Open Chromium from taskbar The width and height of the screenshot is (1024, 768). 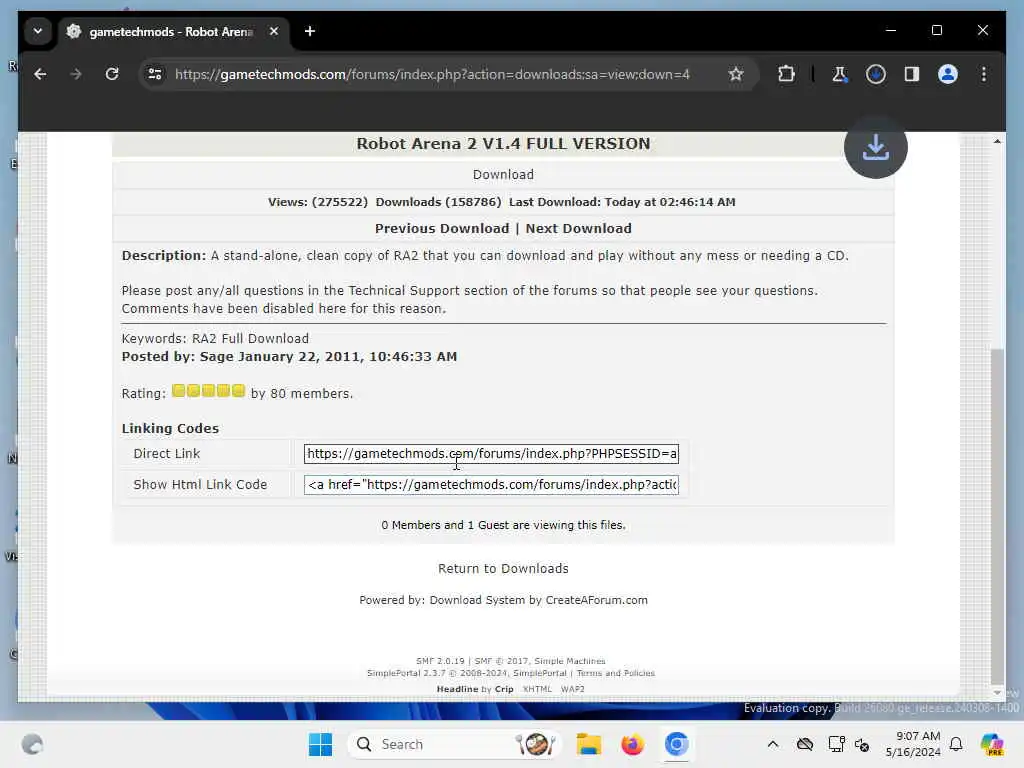[x=677, y=744]
